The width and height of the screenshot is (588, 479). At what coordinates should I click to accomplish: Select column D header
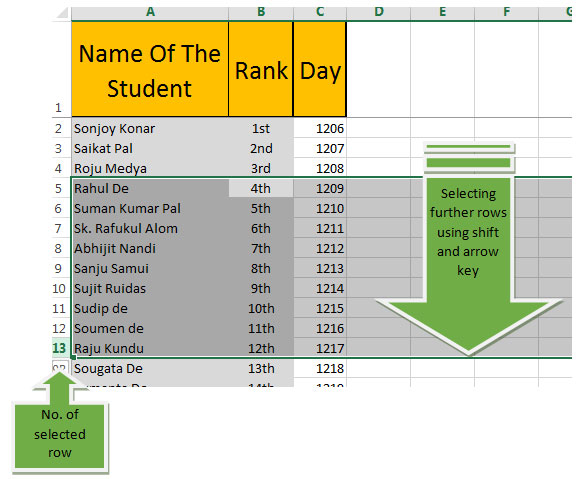tap(379, 12)
